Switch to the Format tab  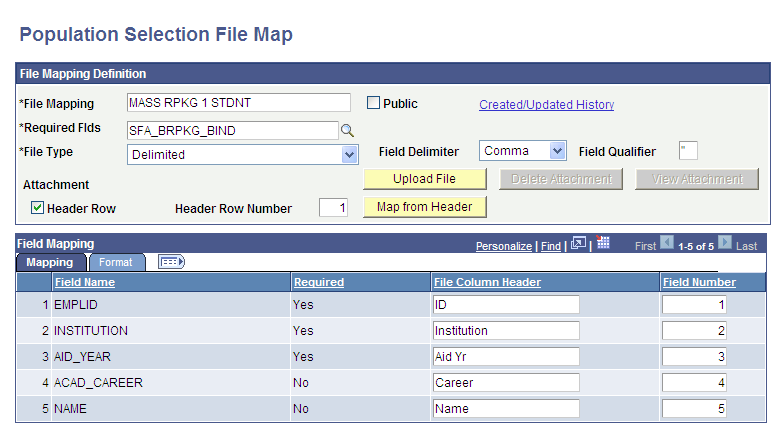tap(116, 262)
